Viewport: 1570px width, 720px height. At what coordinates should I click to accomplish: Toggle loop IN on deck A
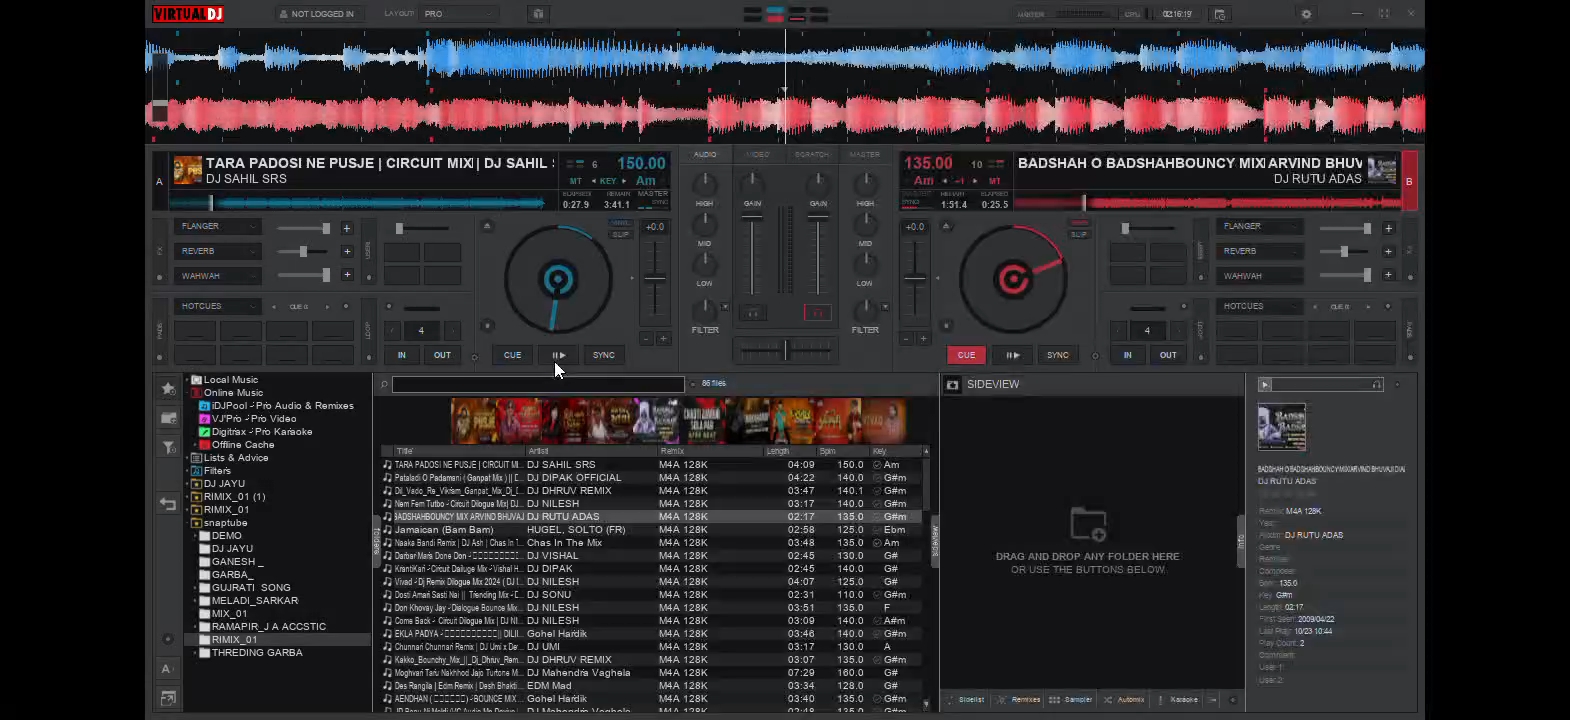tap(402, 355)
